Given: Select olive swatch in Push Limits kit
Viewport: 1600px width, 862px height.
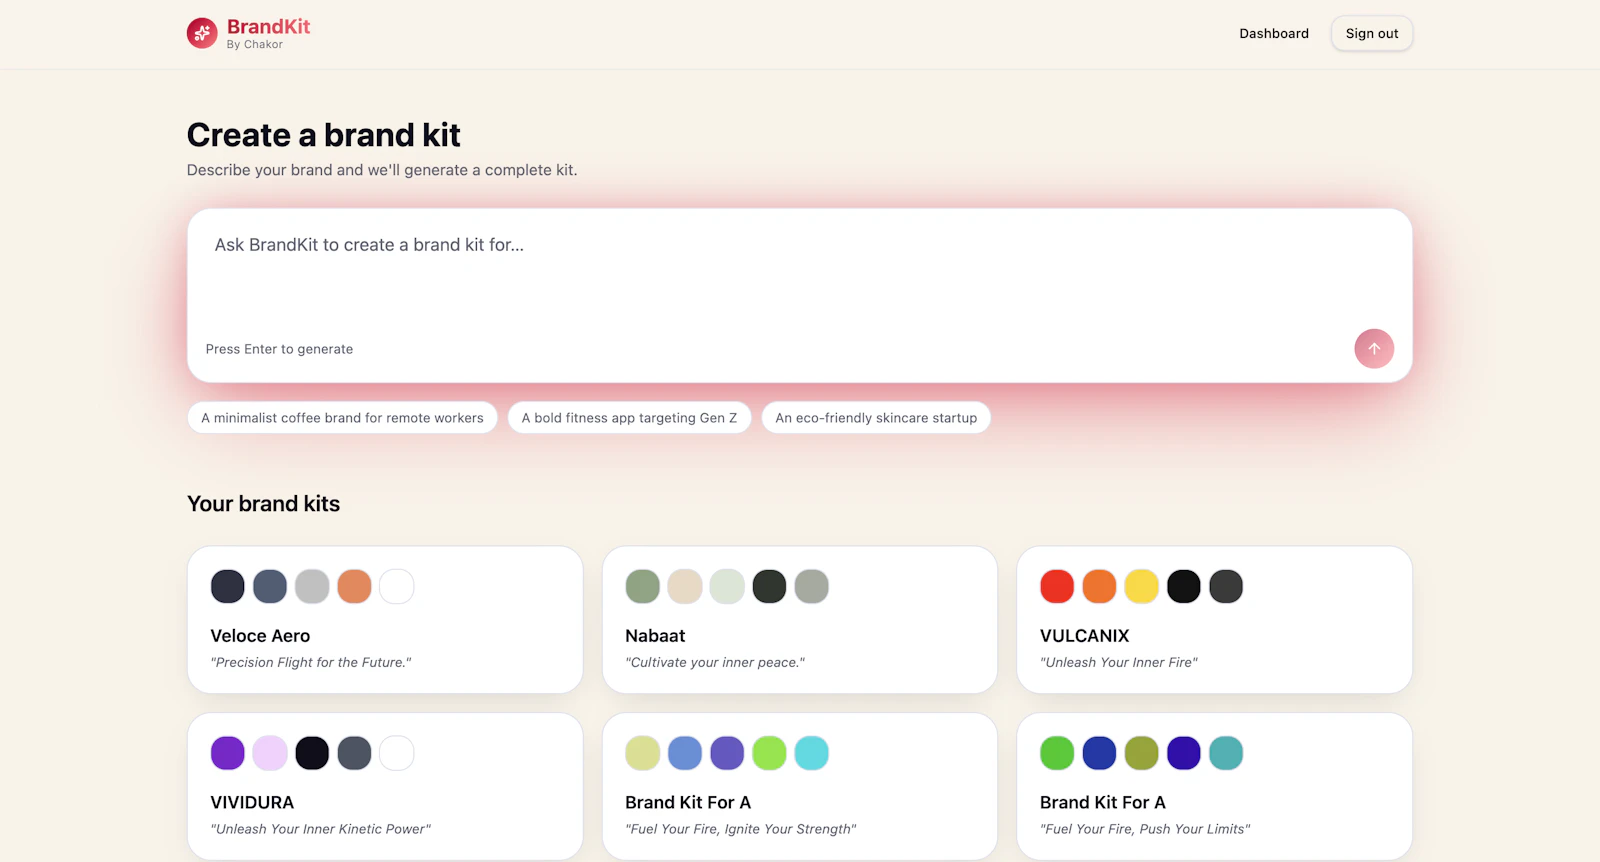Looking at the screenshot, I should point(1141,753).
